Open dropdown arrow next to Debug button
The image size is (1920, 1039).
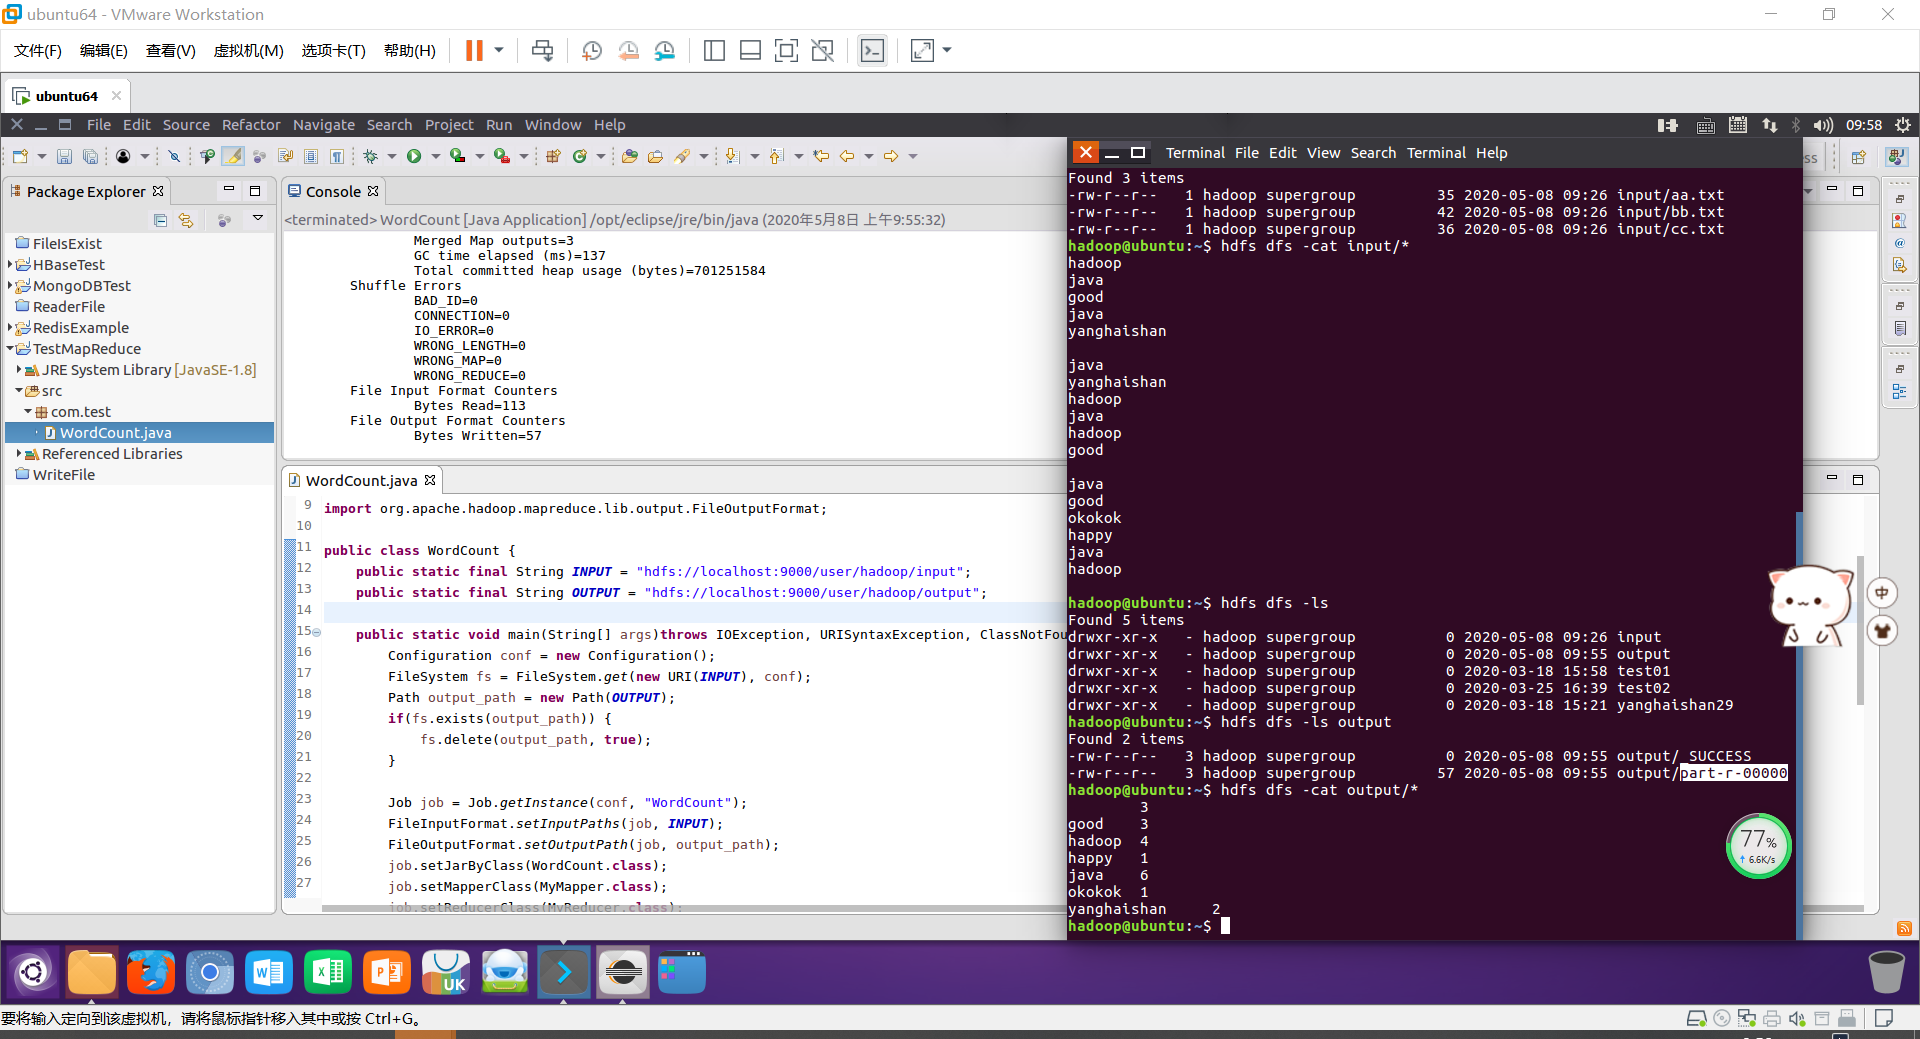pos(391,156)
